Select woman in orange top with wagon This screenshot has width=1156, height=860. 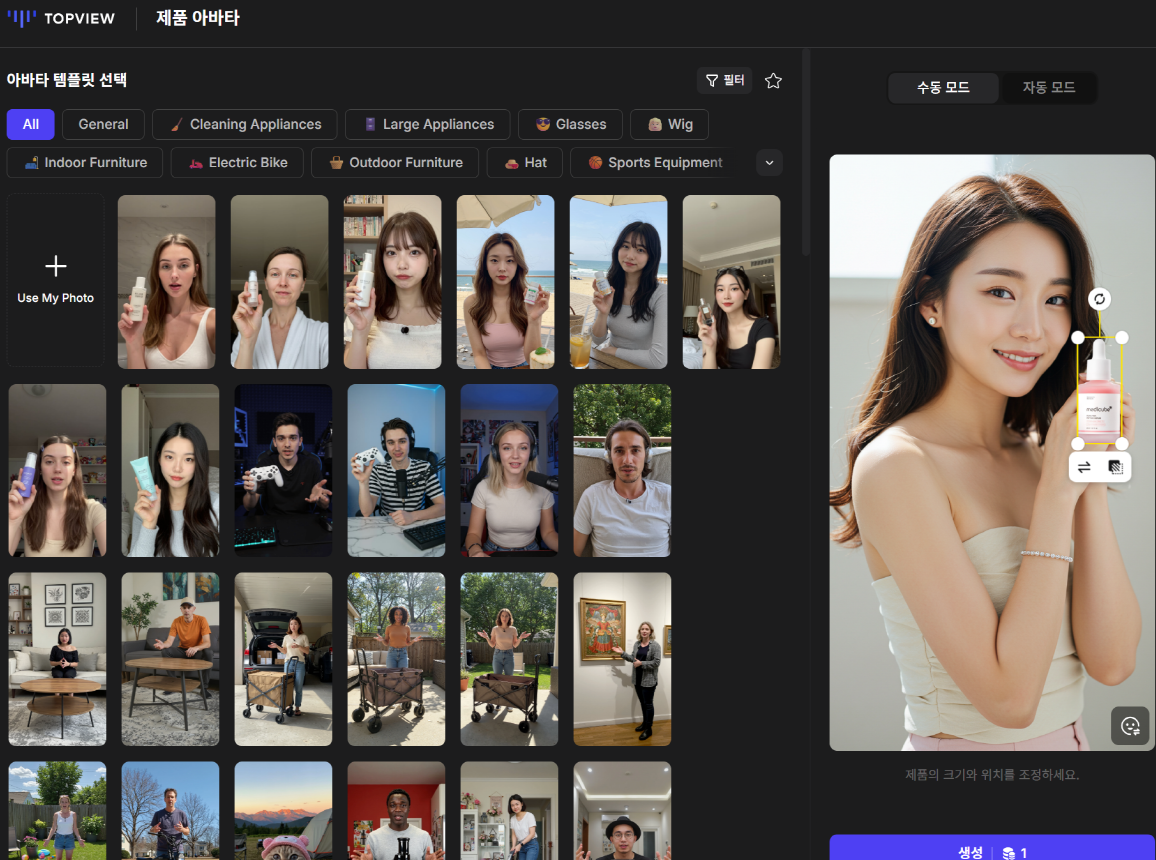397,659
